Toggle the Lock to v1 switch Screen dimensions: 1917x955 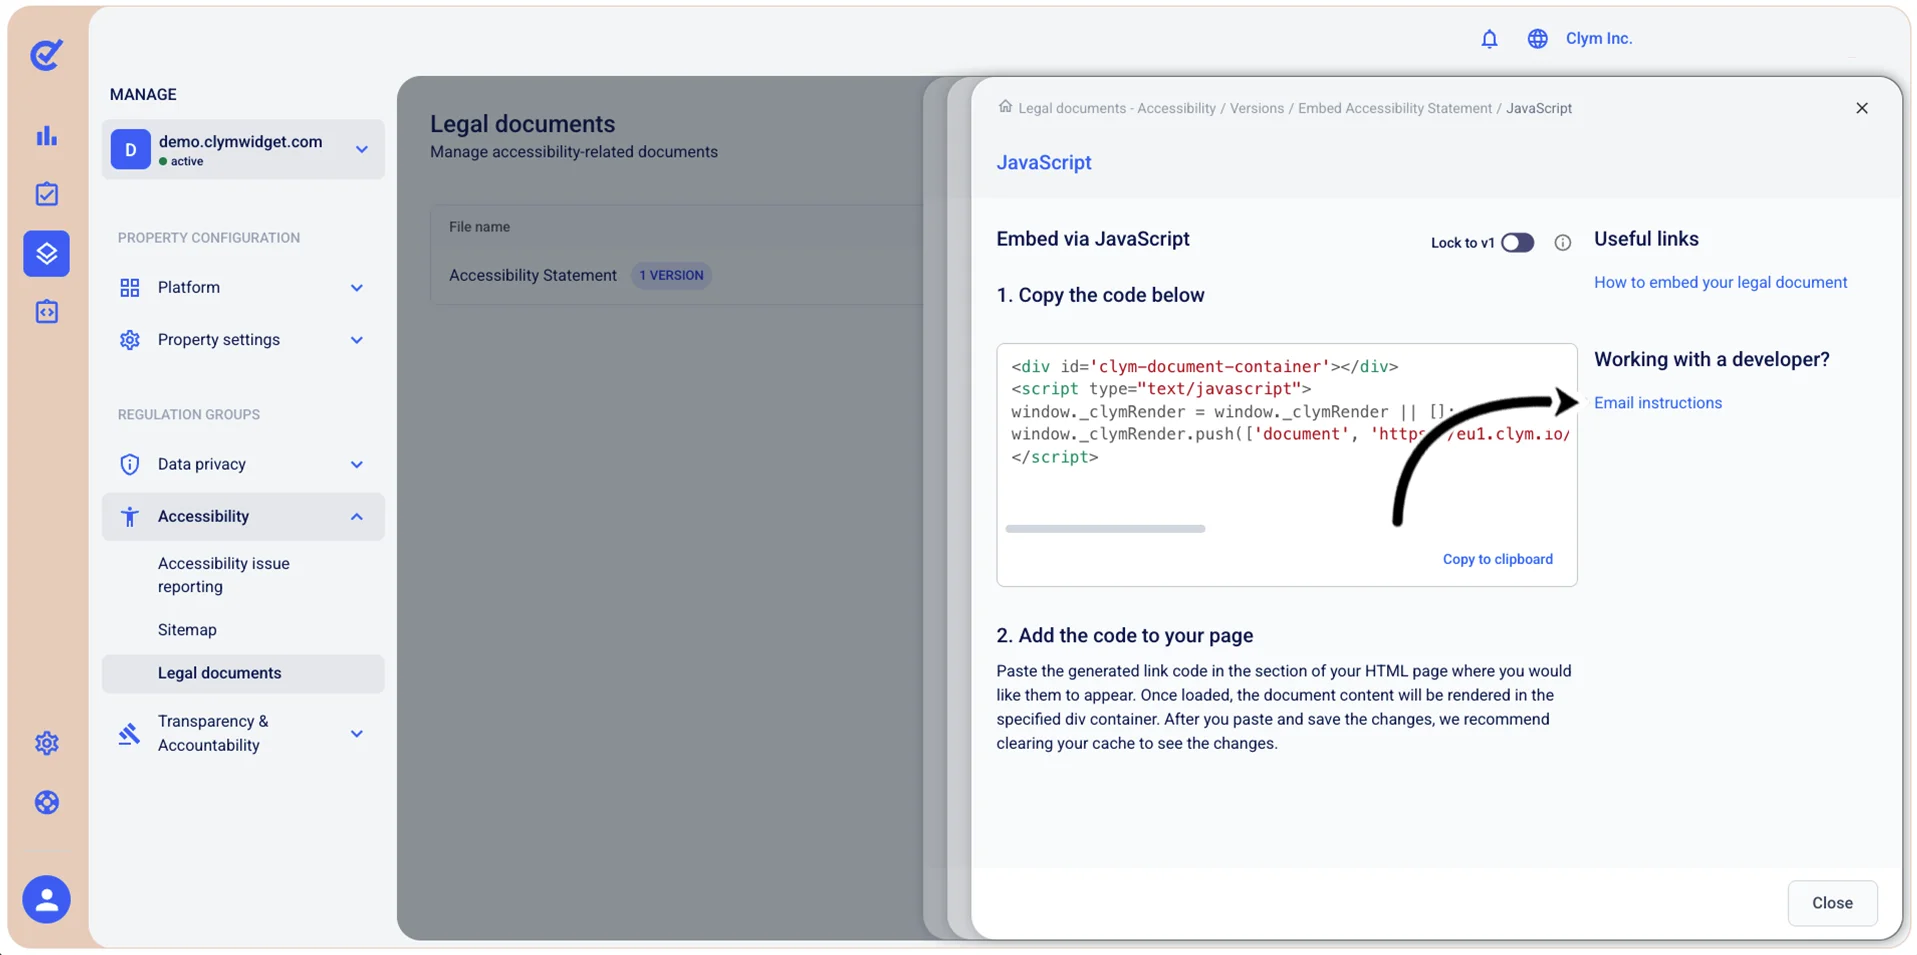(x=1517, y=243)
